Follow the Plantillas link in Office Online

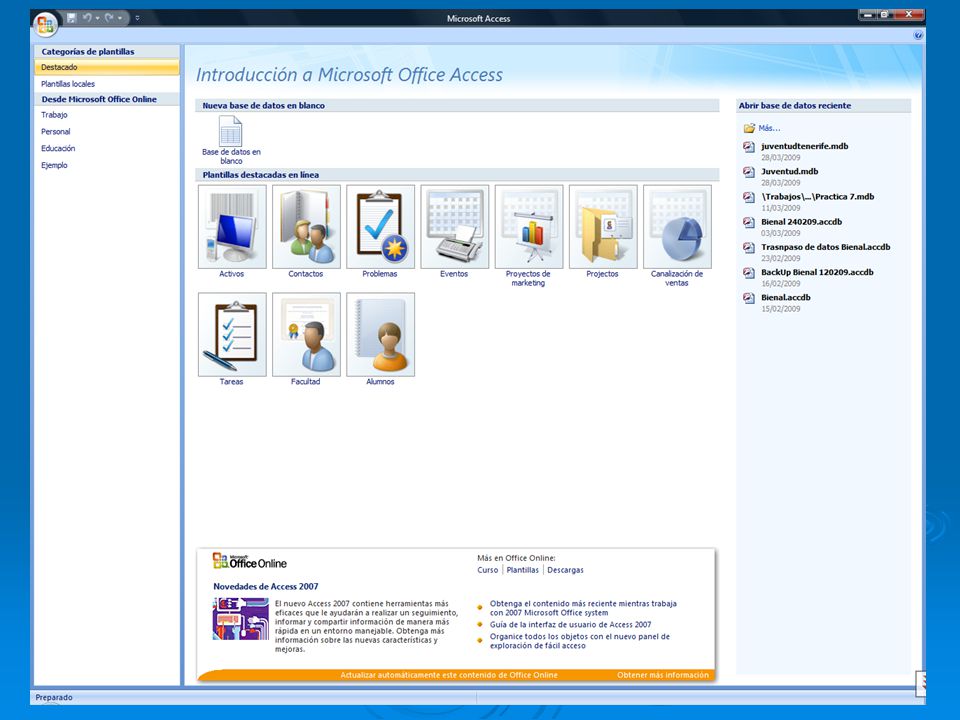[523, 570]
